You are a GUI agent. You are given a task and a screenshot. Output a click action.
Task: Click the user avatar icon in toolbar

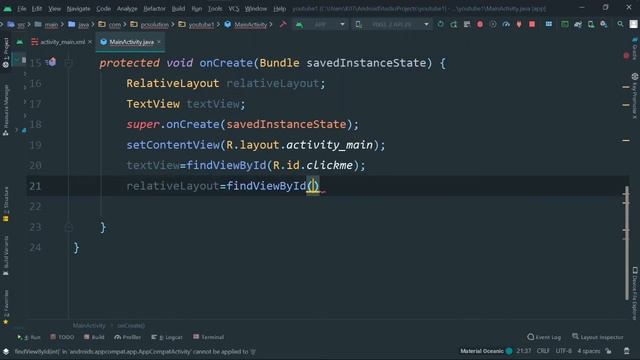point(633,24)
